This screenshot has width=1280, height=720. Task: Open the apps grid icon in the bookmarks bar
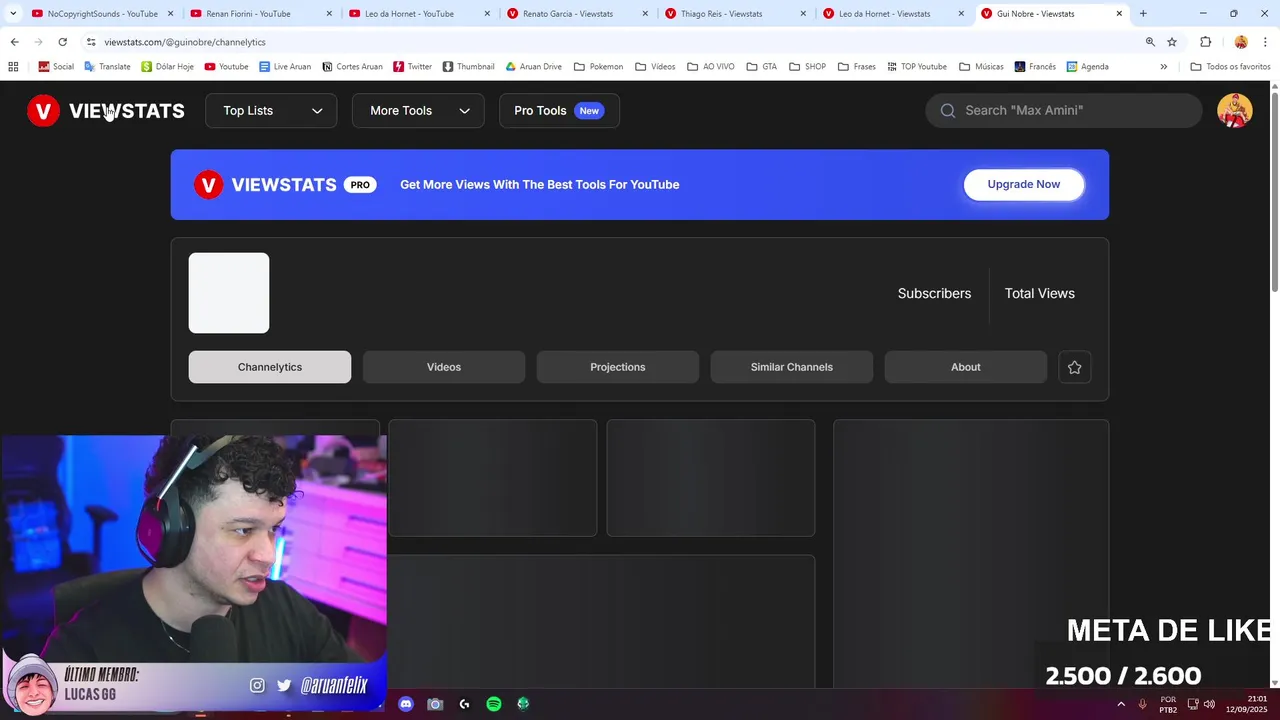click(x=13, y=67)
